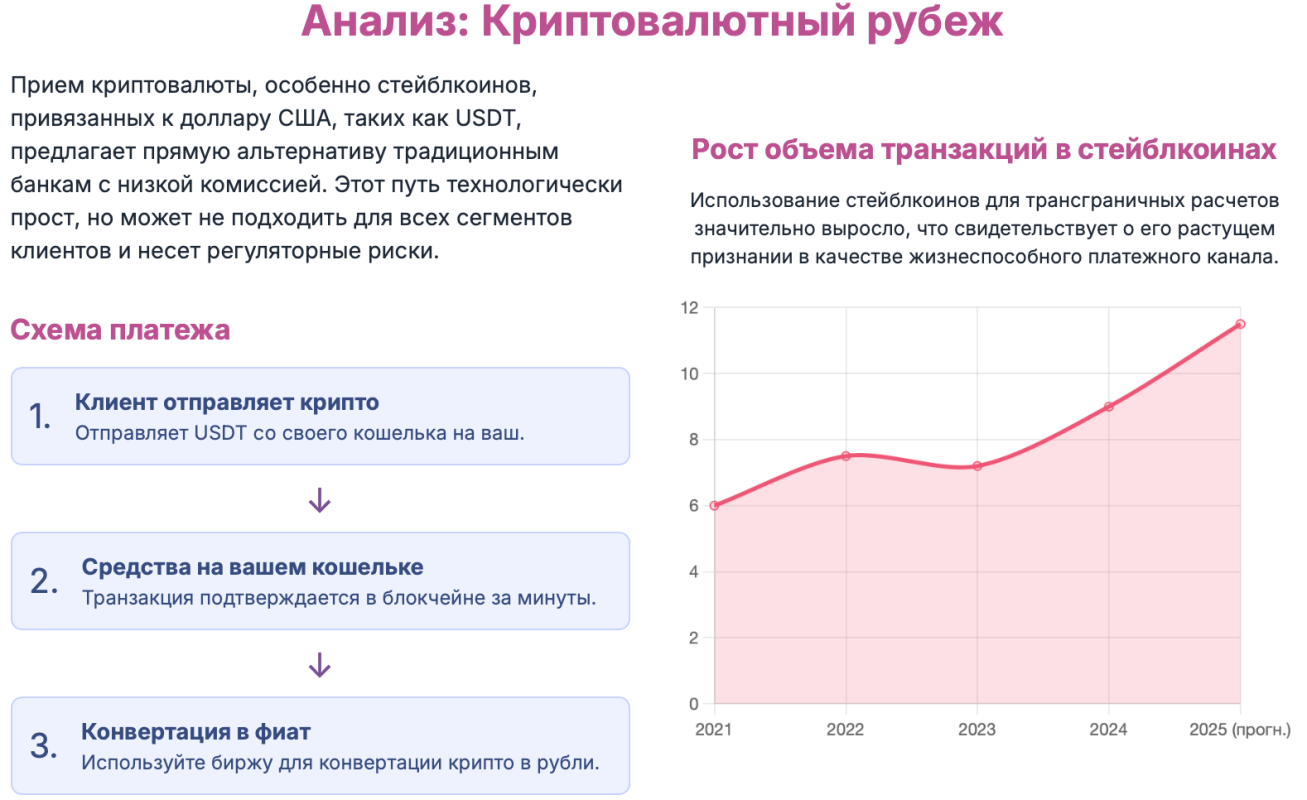
Task: Select the 2024 data point at value 9
Action: point(1109,406)
